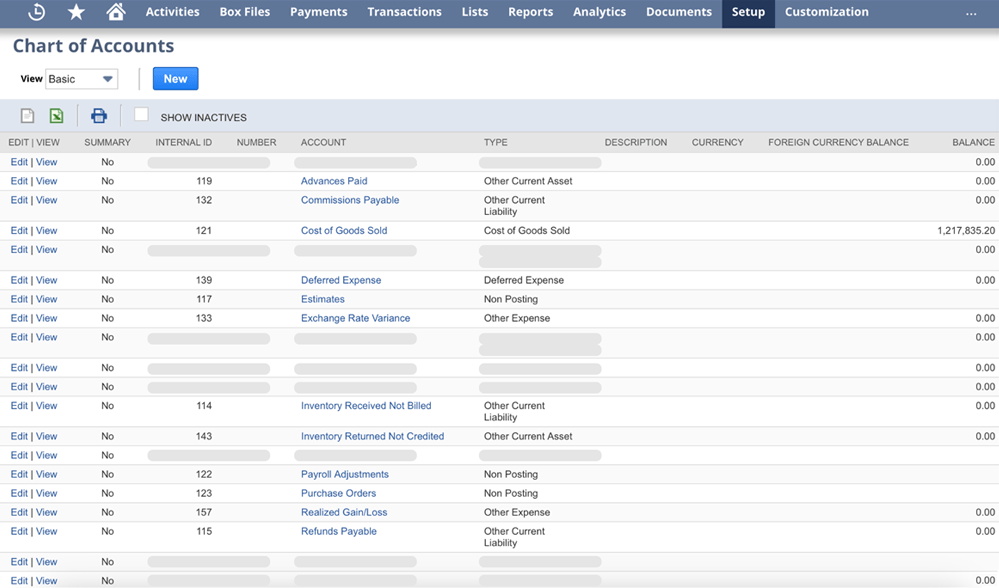Image resolution: width=999 pixels, height=588 pixels.
Task: Select the Other Current Asset type for Advances Paid
Action: tap(528, 181)
